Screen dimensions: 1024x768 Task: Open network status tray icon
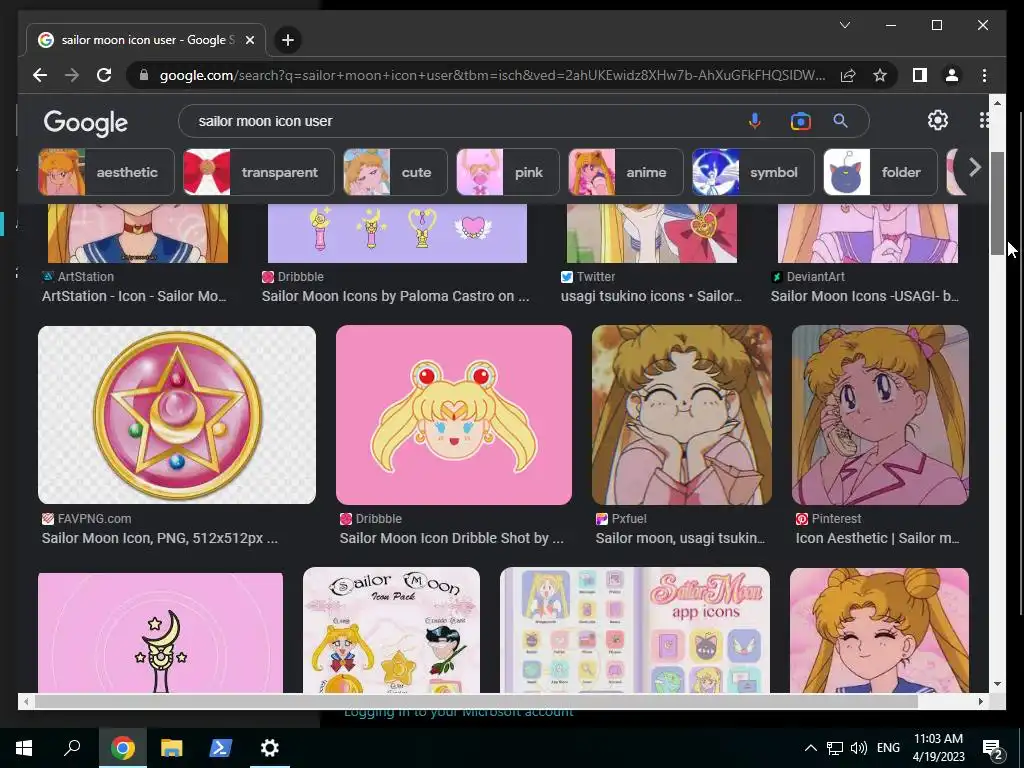835,748
